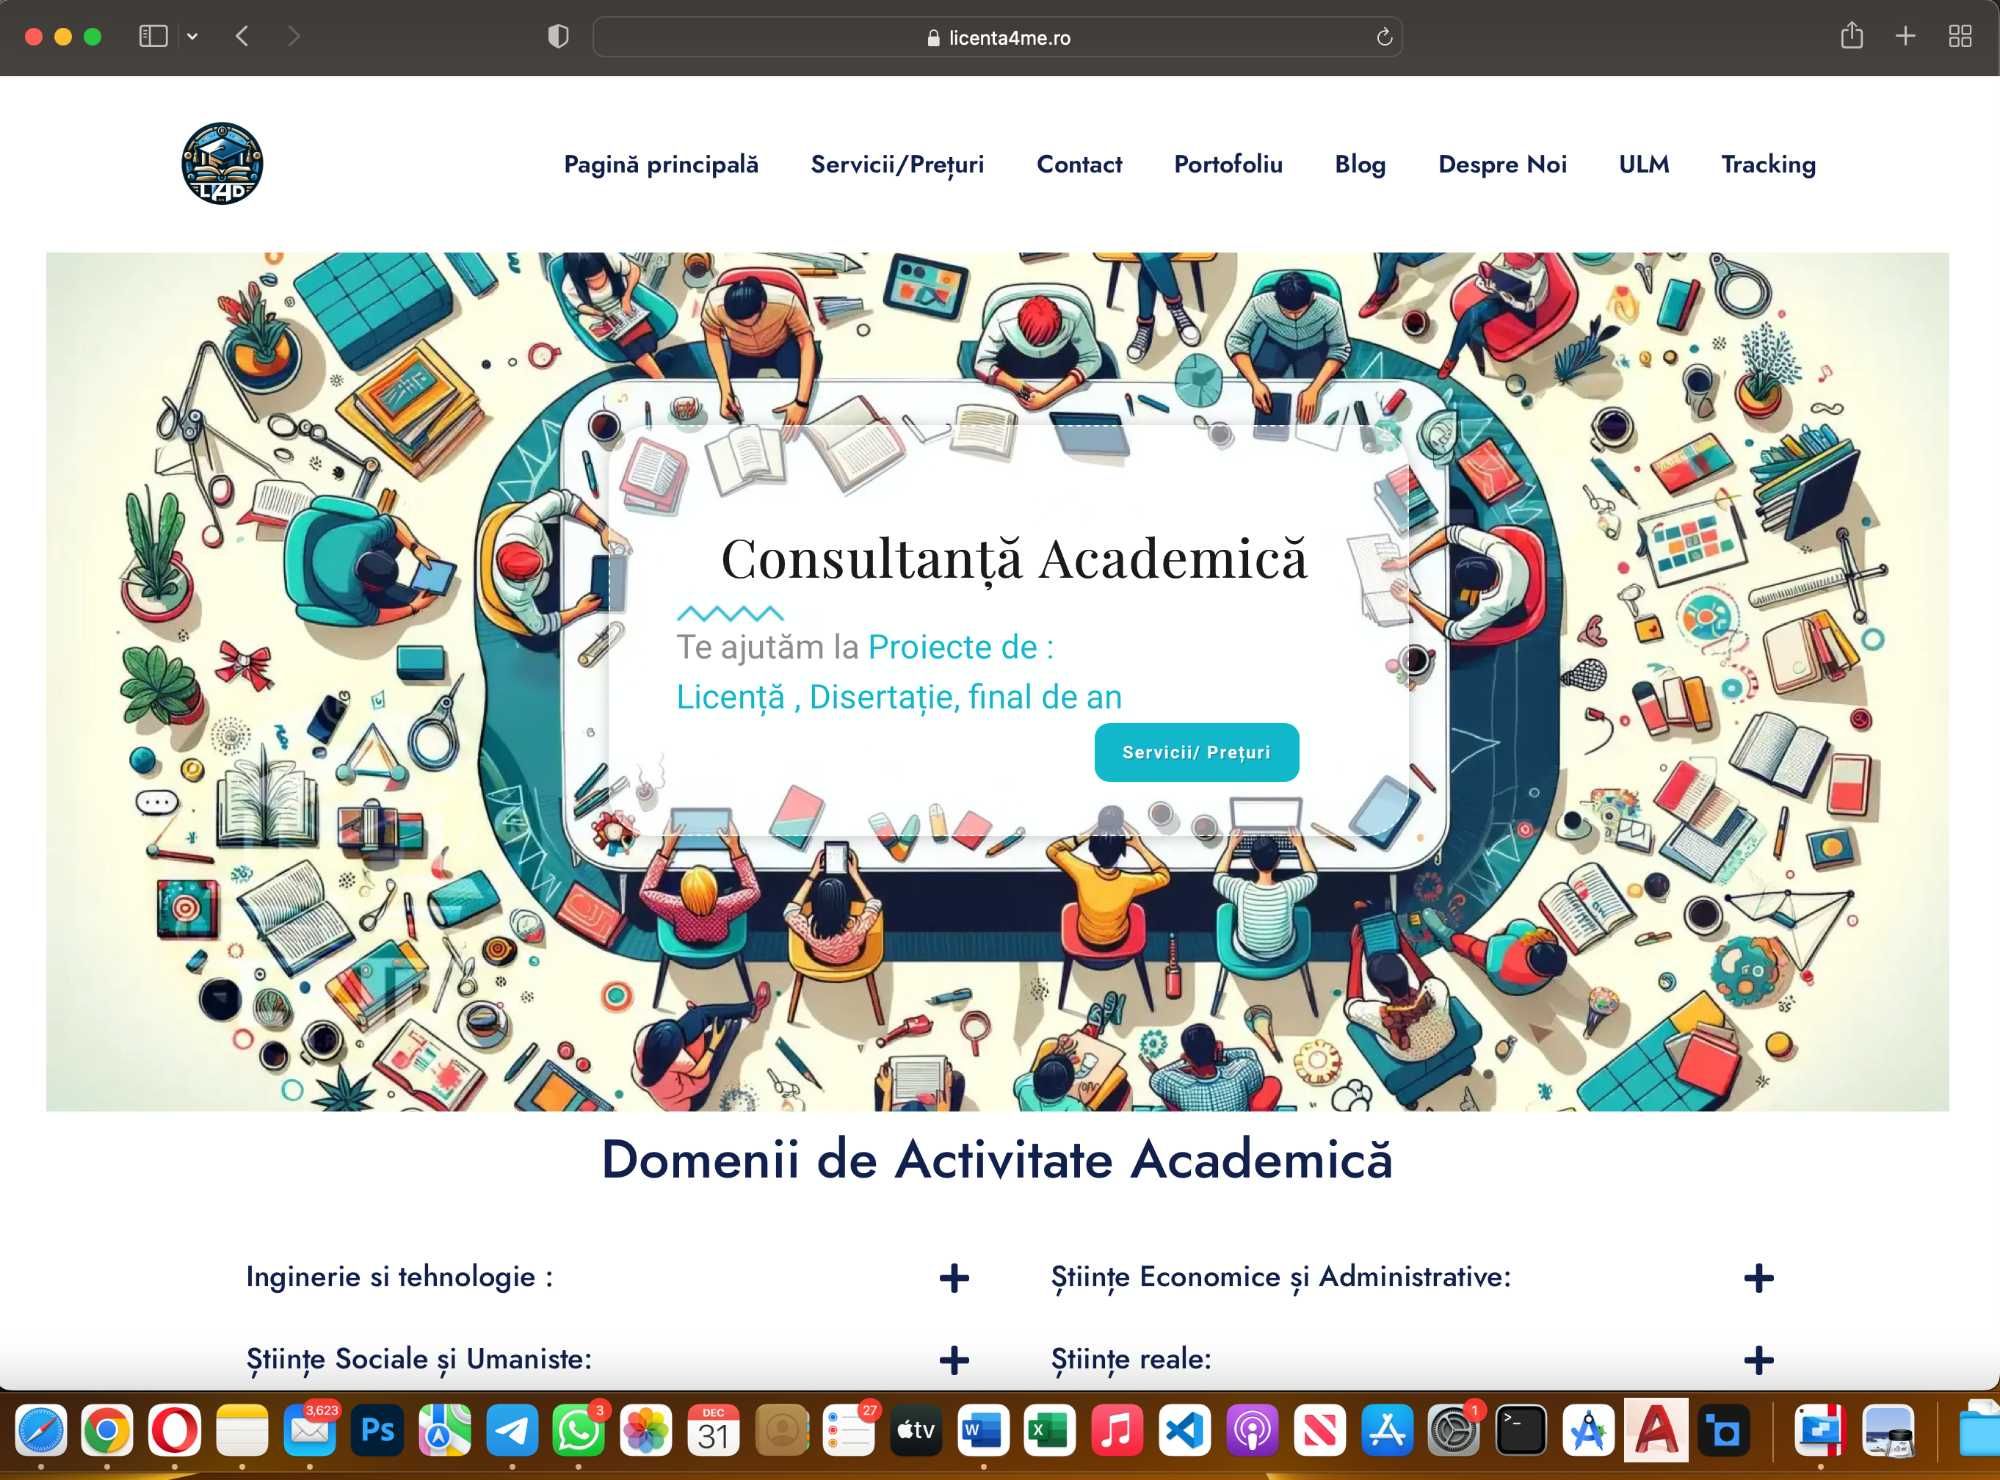Launch Terminal from the Dock
This screenshot has width=2000, height=1480.
tap(1521, 1431)
